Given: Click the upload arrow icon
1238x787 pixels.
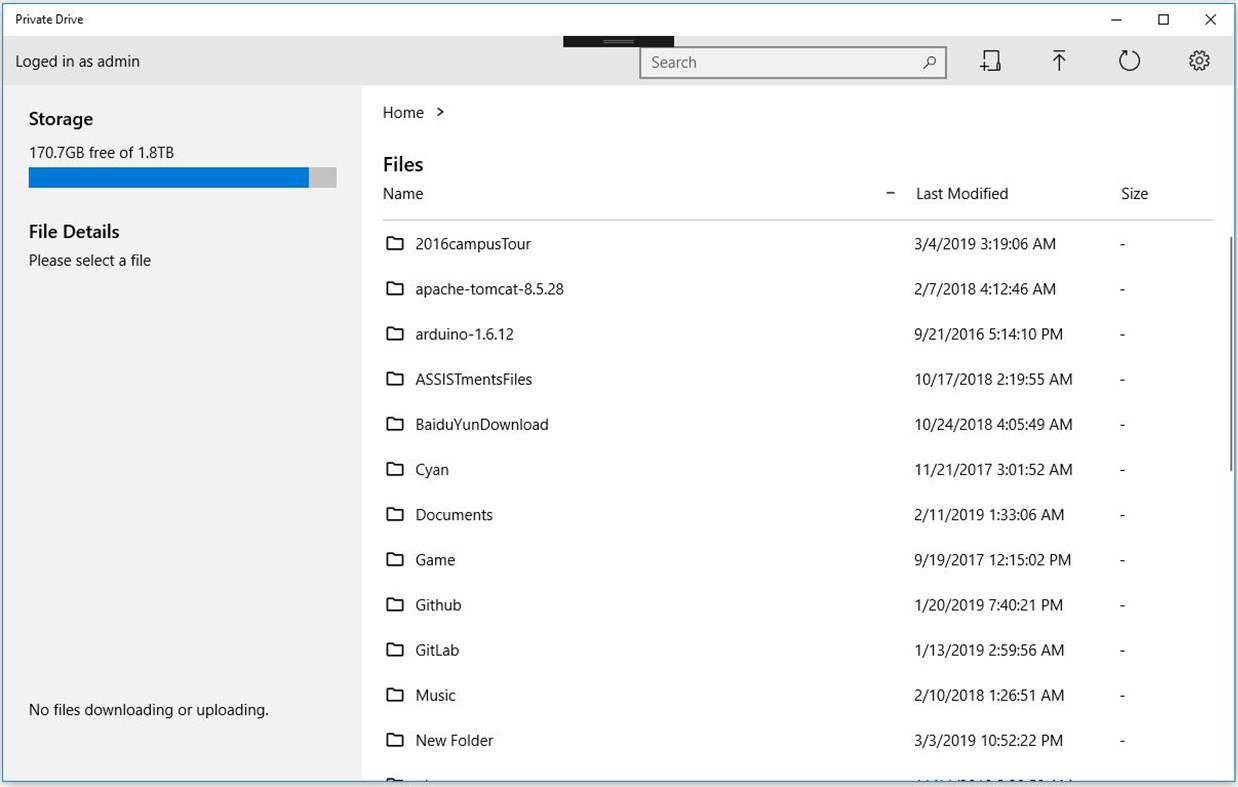Looking at the screenshot, I should (1059, 62).
